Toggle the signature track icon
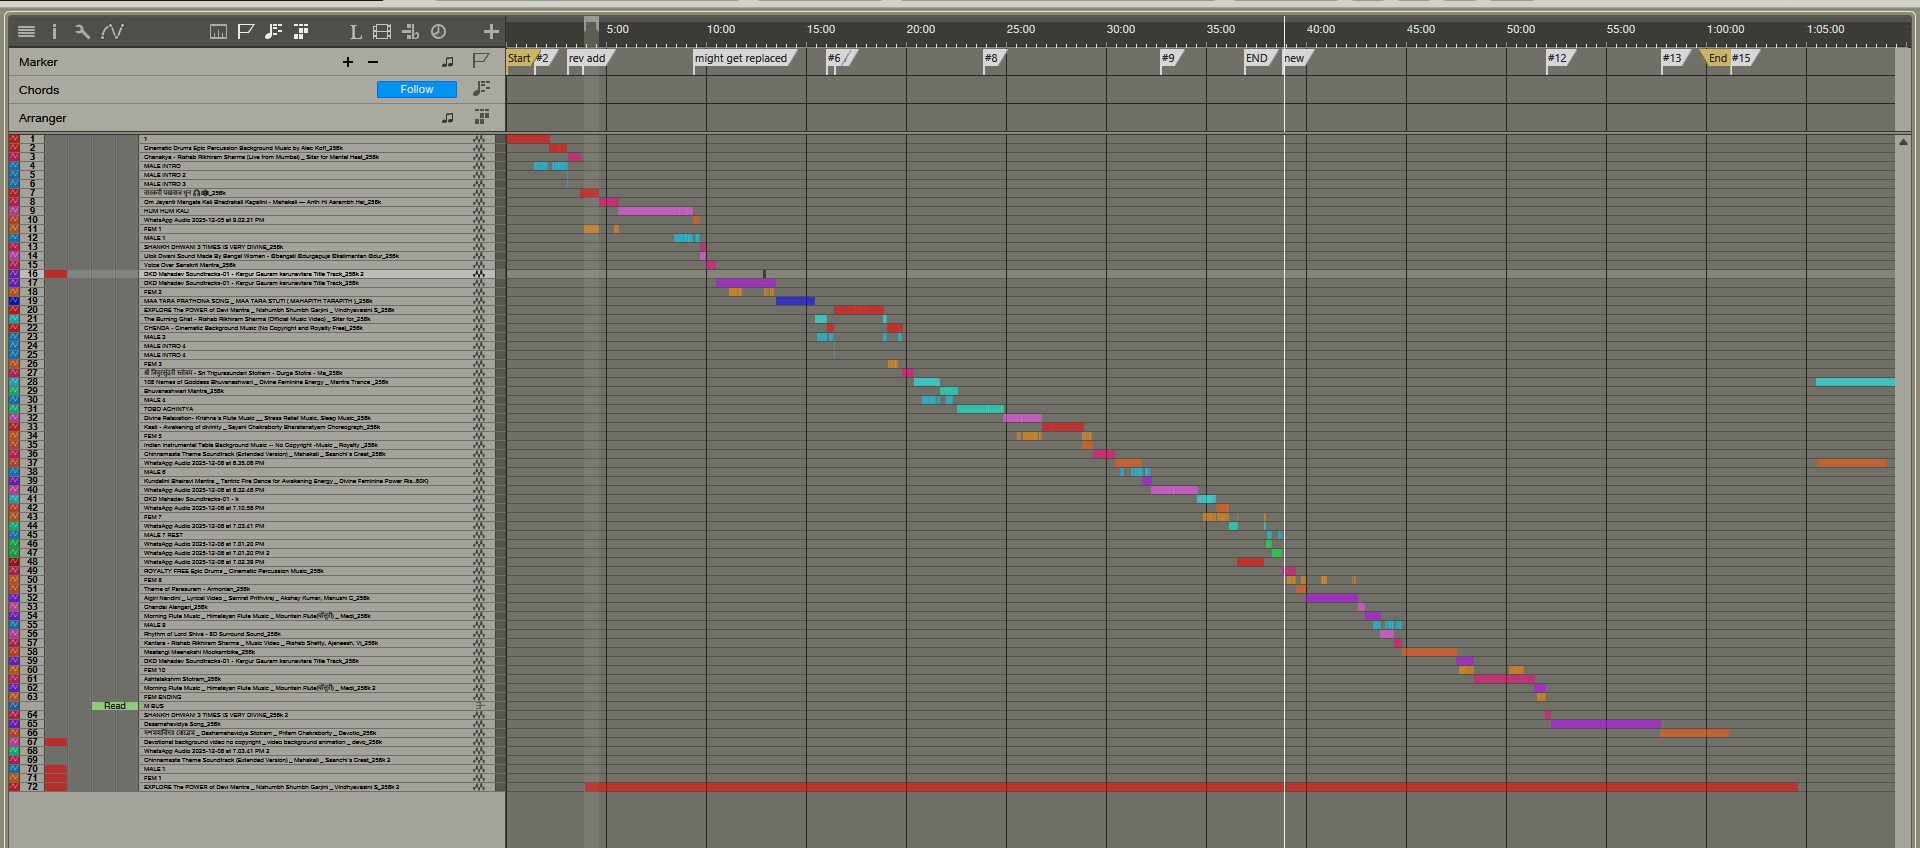 410,32
